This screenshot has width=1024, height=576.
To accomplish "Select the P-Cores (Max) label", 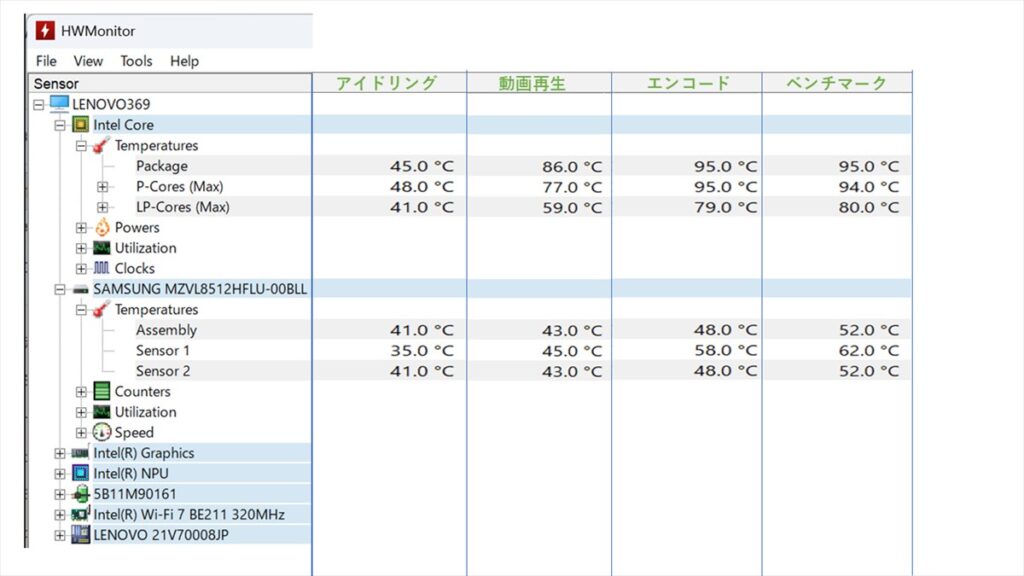I will [180, 187].
